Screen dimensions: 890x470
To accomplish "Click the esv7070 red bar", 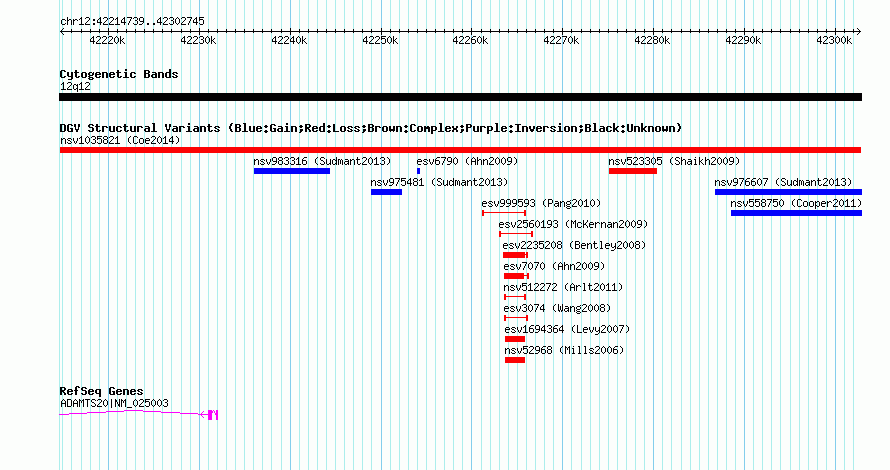I will tap(517, 276).
